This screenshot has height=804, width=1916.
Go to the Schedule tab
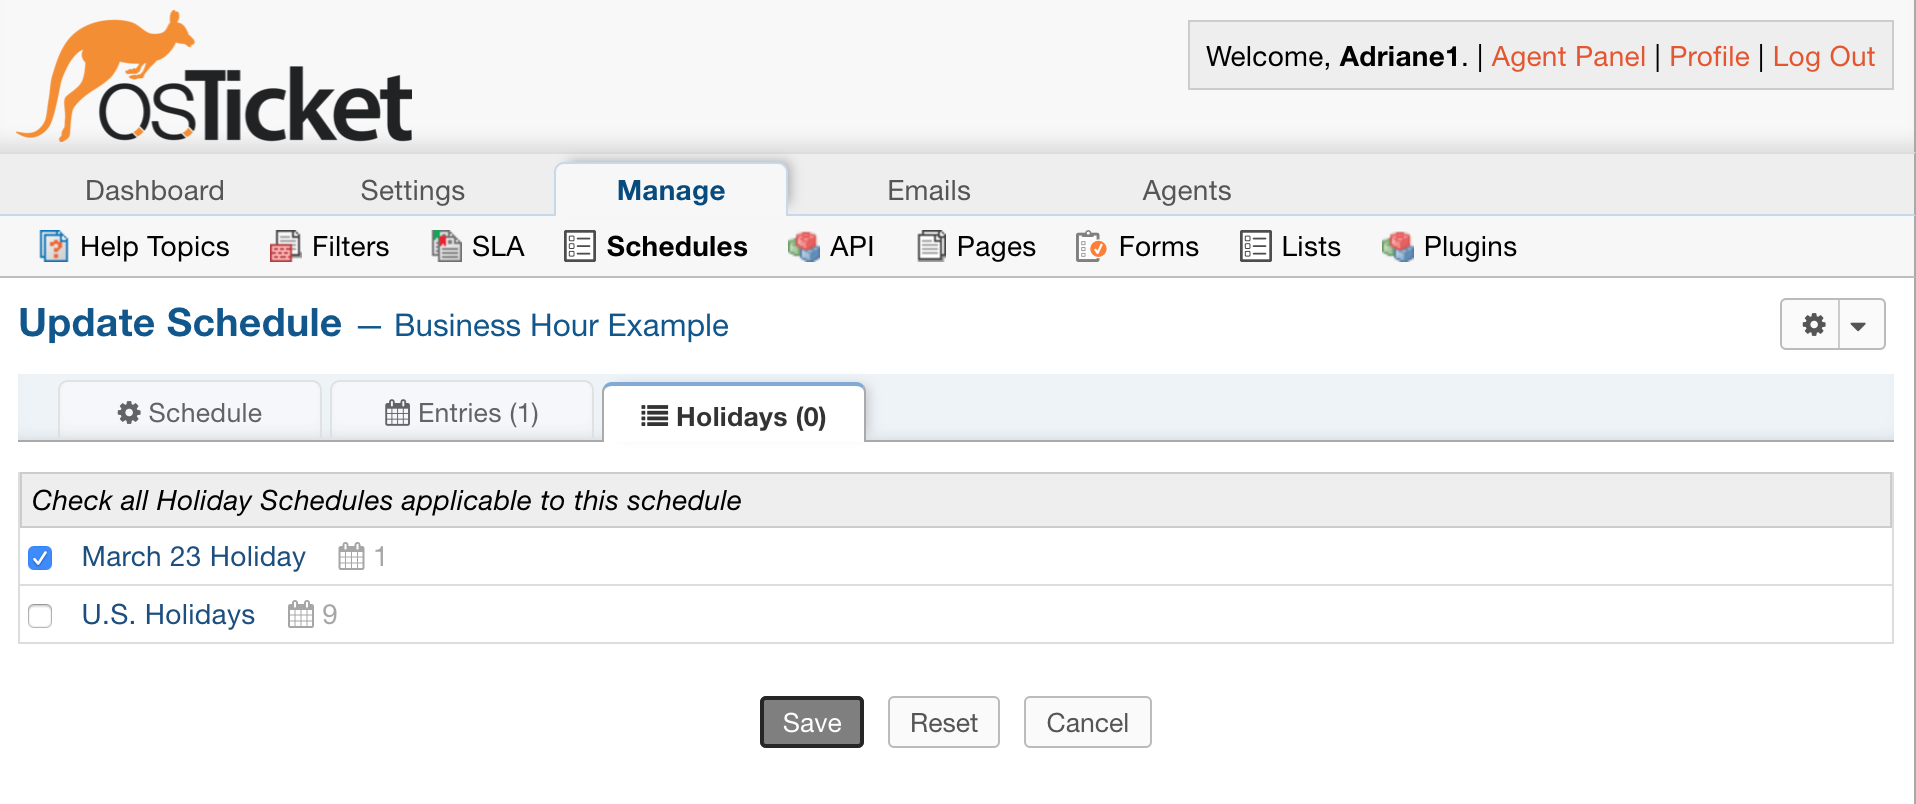tap(189, 412)
